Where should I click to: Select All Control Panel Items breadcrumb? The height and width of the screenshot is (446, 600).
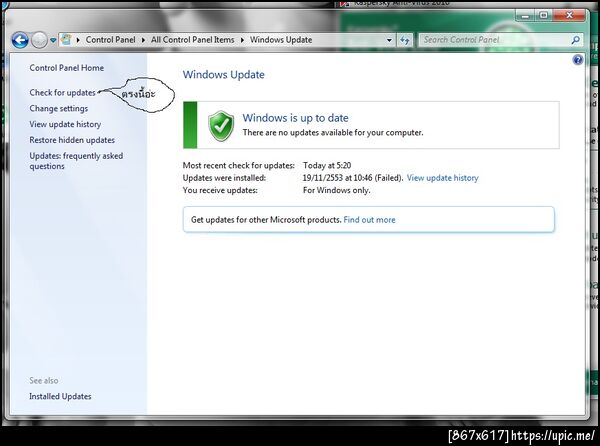click(x=192, y=40)
